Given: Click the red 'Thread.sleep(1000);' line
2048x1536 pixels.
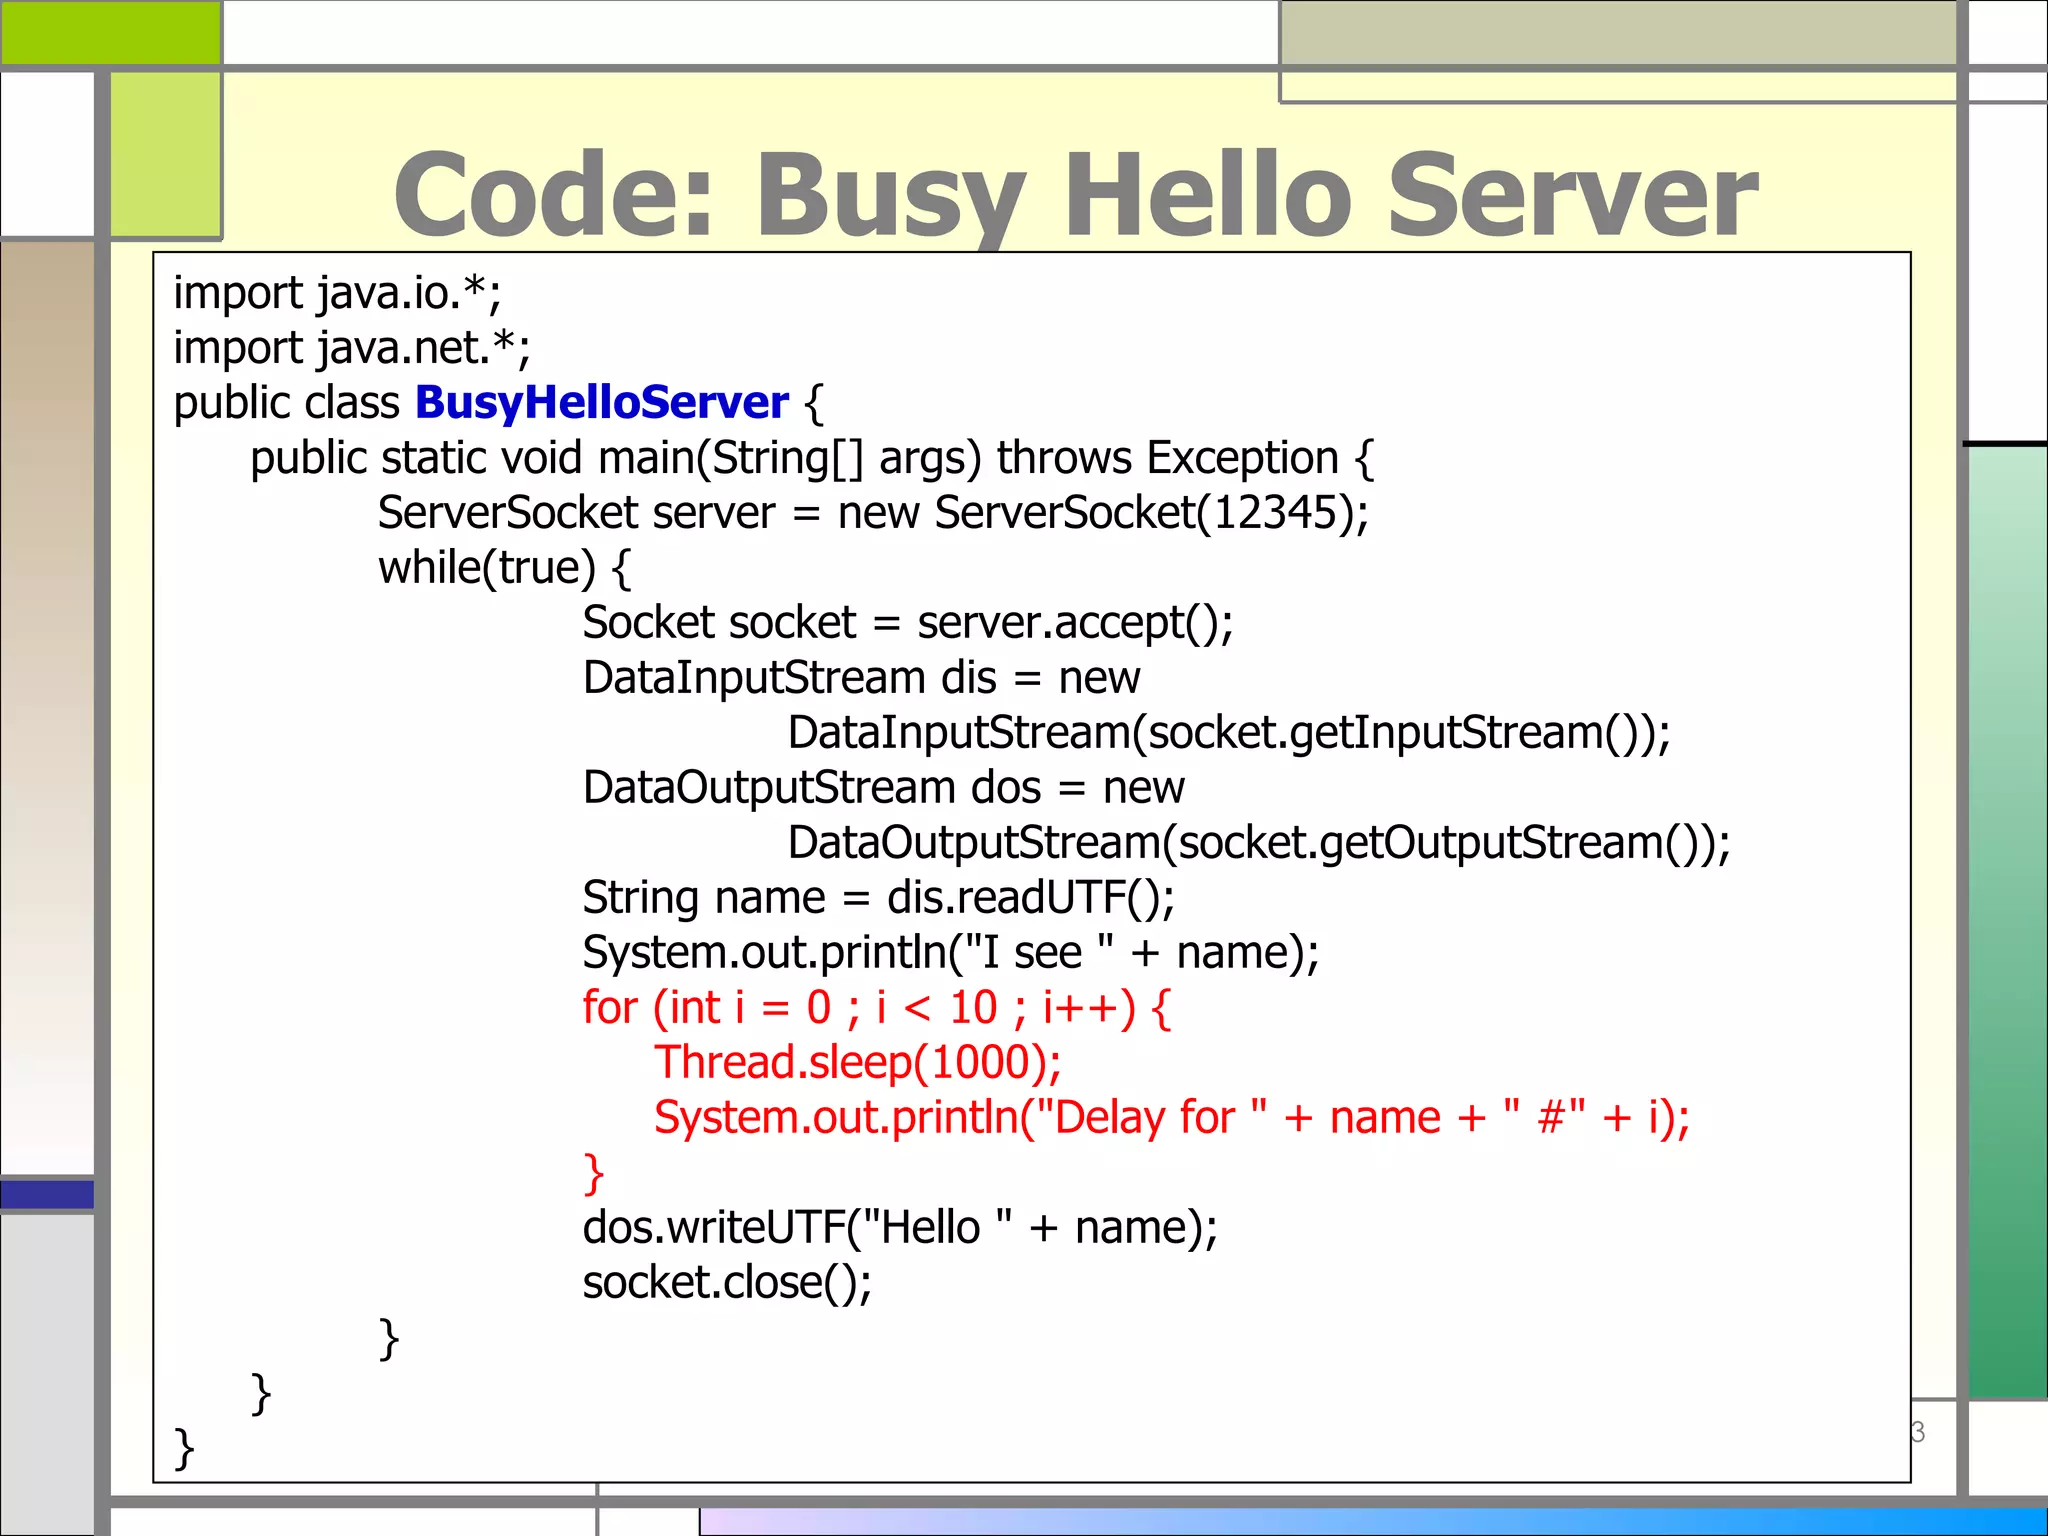Looking at the screenshot, I should [857, 1063].
